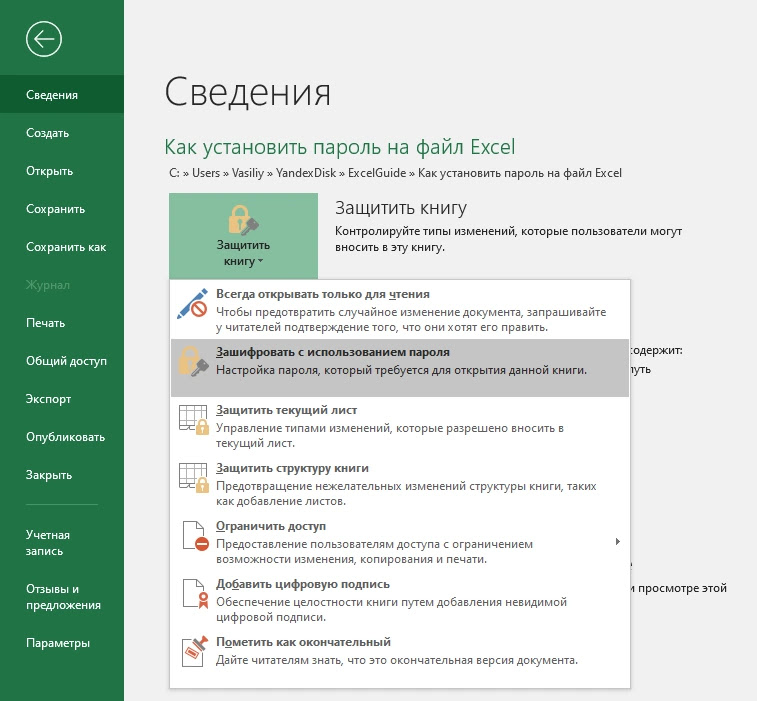Image resolution: width=757 pixels, height=701 pixels.
Task: Choose Опубликовать in the sidebar
Action: (x=62, y=437)
